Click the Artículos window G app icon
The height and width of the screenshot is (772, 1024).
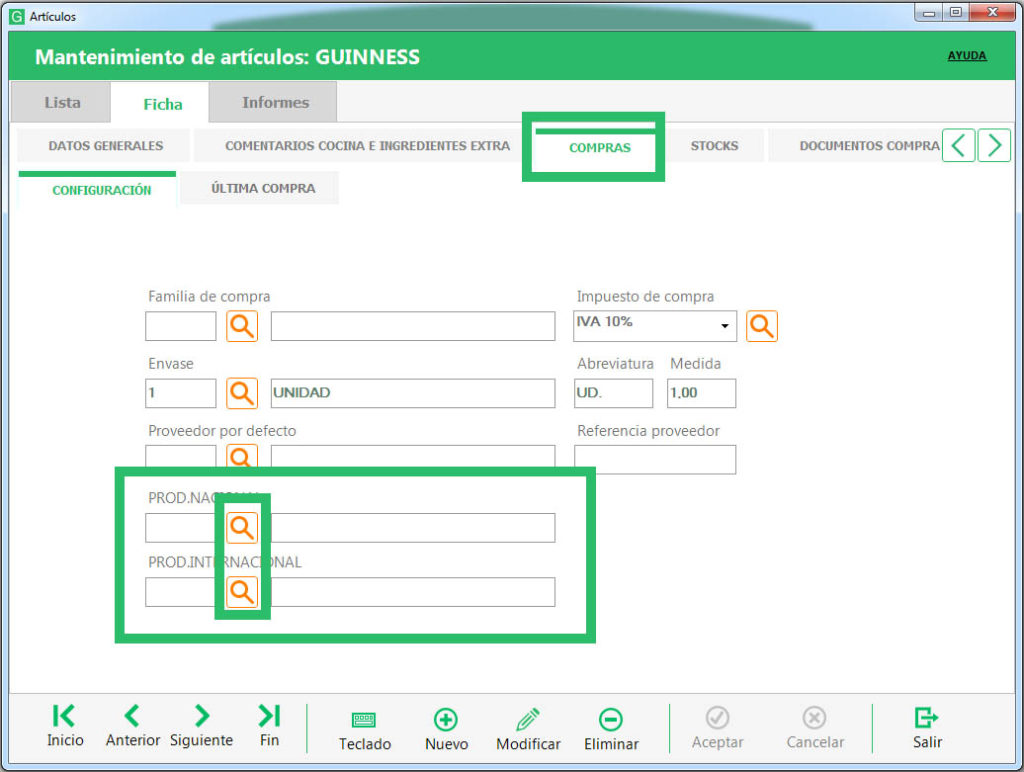(x=17, y=16)
